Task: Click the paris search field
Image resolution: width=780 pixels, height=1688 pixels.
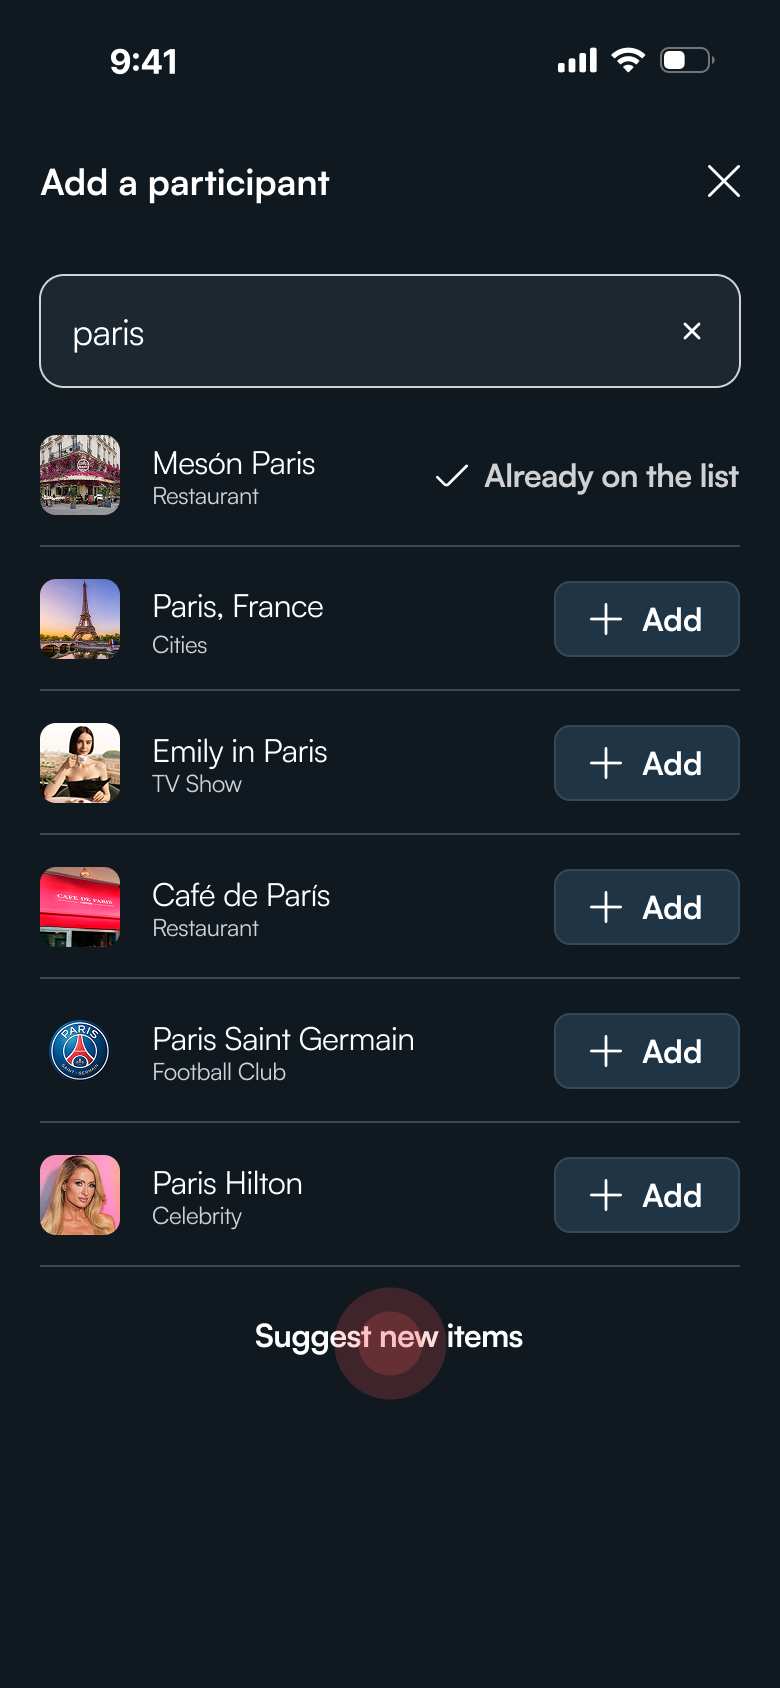Action: [360, 331]
